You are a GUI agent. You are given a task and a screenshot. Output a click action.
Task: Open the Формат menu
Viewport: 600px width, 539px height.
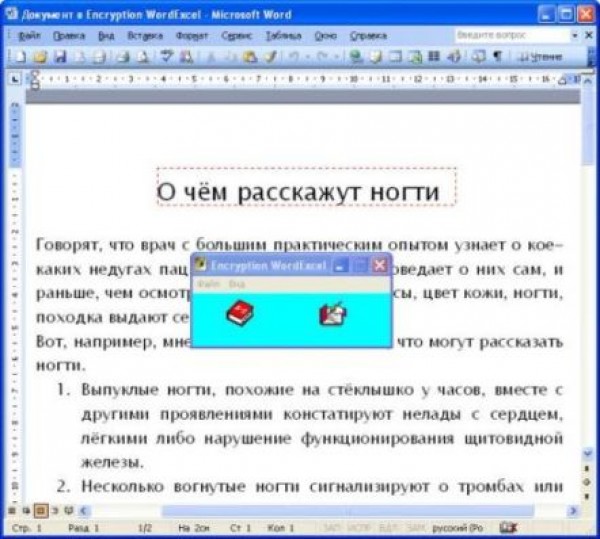click(x=192, y=36)
